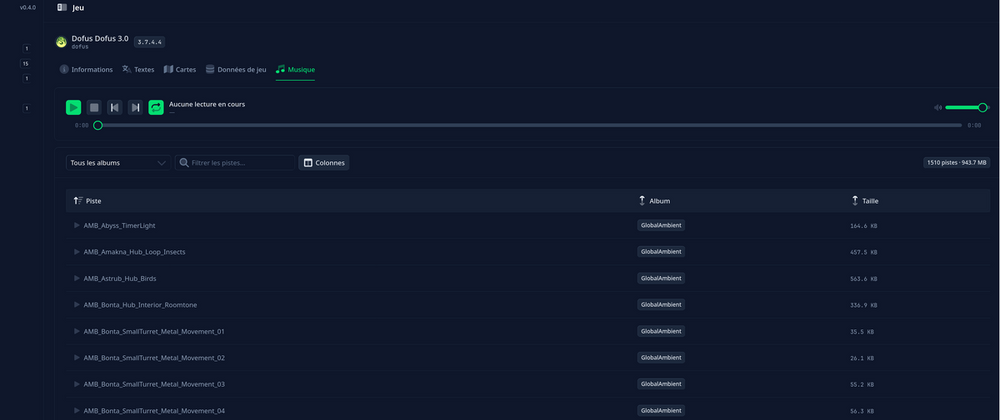Image resolution: width=1000 pixels, height=420 pixels.
Task: Select the AMB_Bonta_SmallTurret_Metal_Movement_02 track name
Action: (x=154, y=358)
